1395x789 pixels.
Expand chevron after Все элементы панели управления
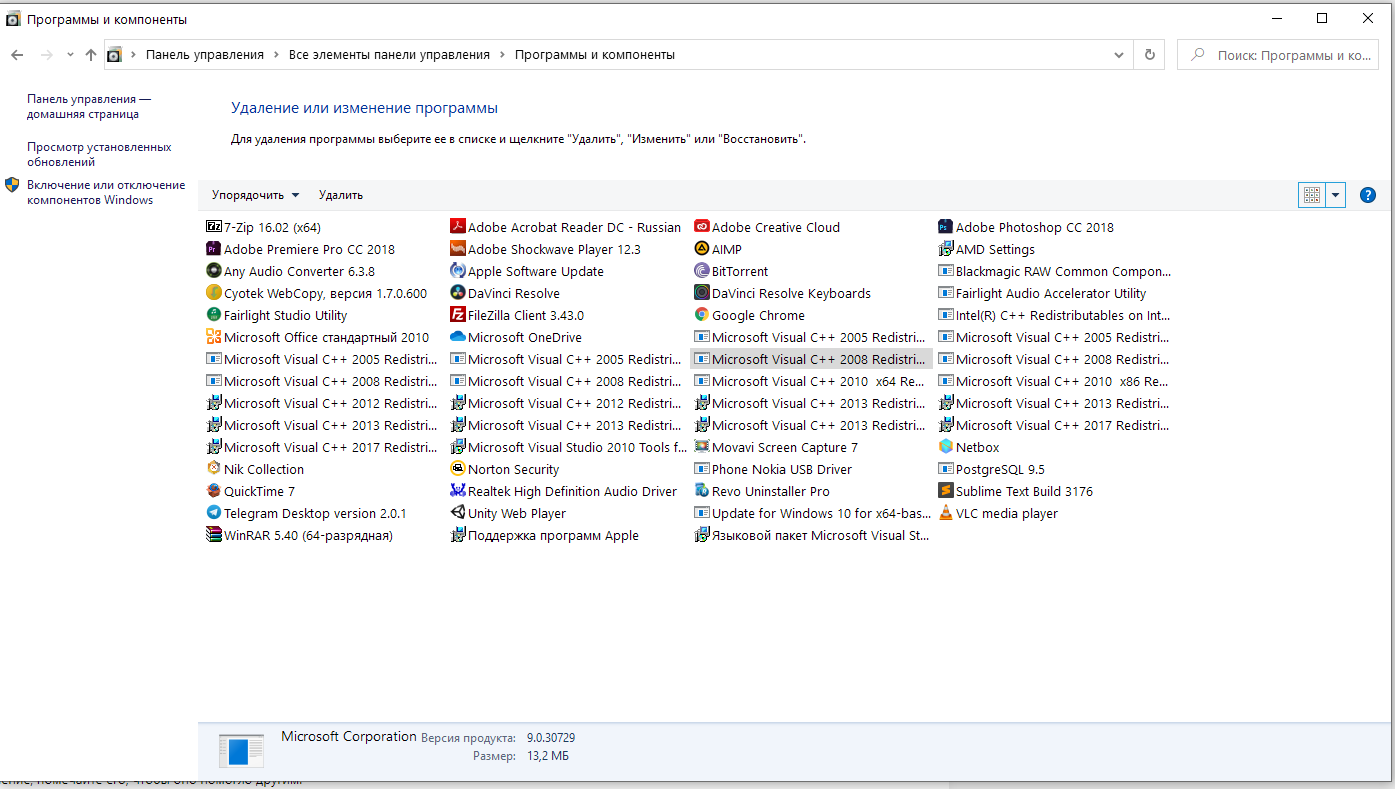click(x=502, y=55)
